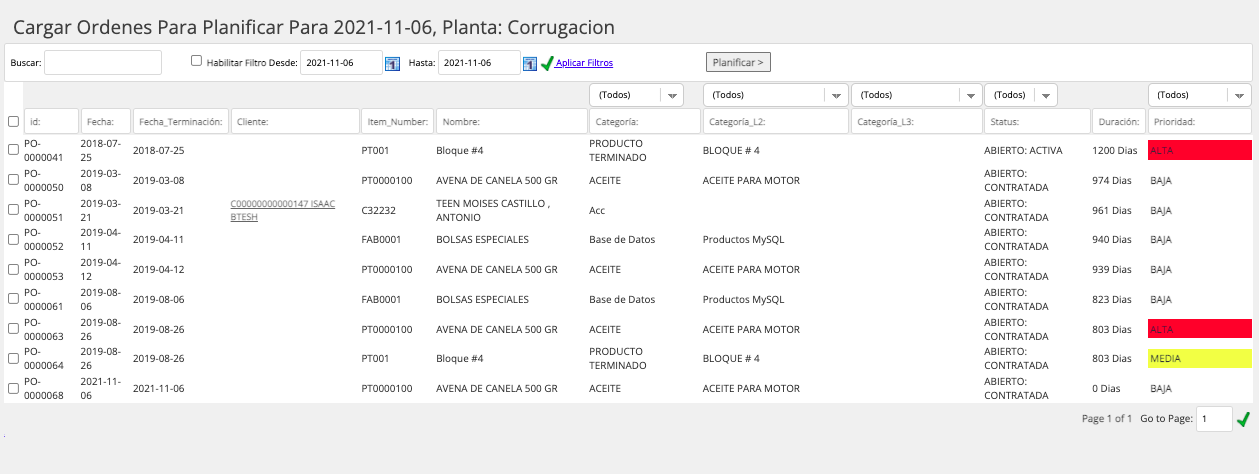Check the row PO-0000041 checkbox
This screenshot has height=474, width=1259.
coord(13,150)
